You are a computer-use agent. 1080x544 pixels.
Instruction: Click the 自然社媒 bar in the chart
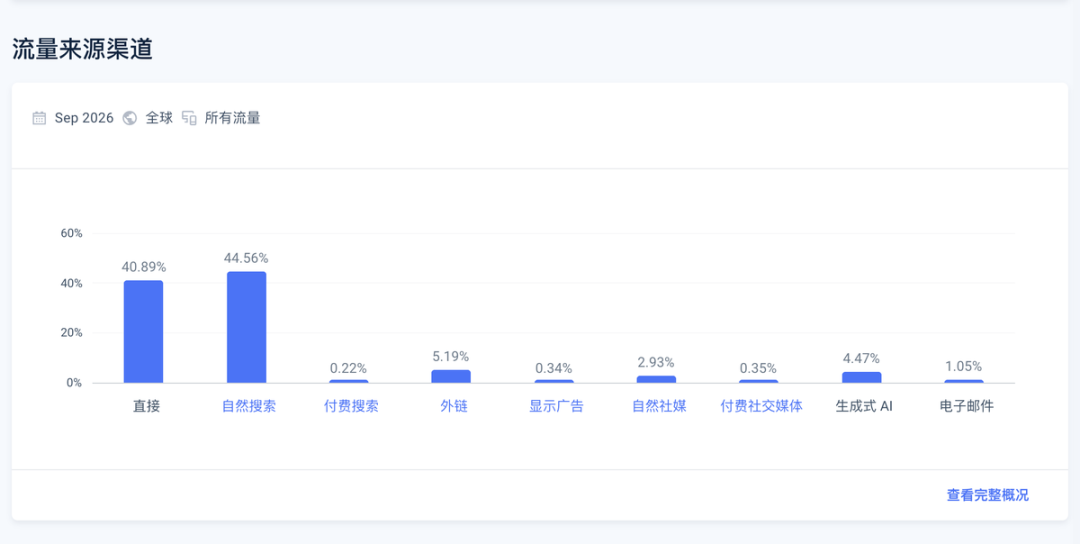click(x=656, y=379)
